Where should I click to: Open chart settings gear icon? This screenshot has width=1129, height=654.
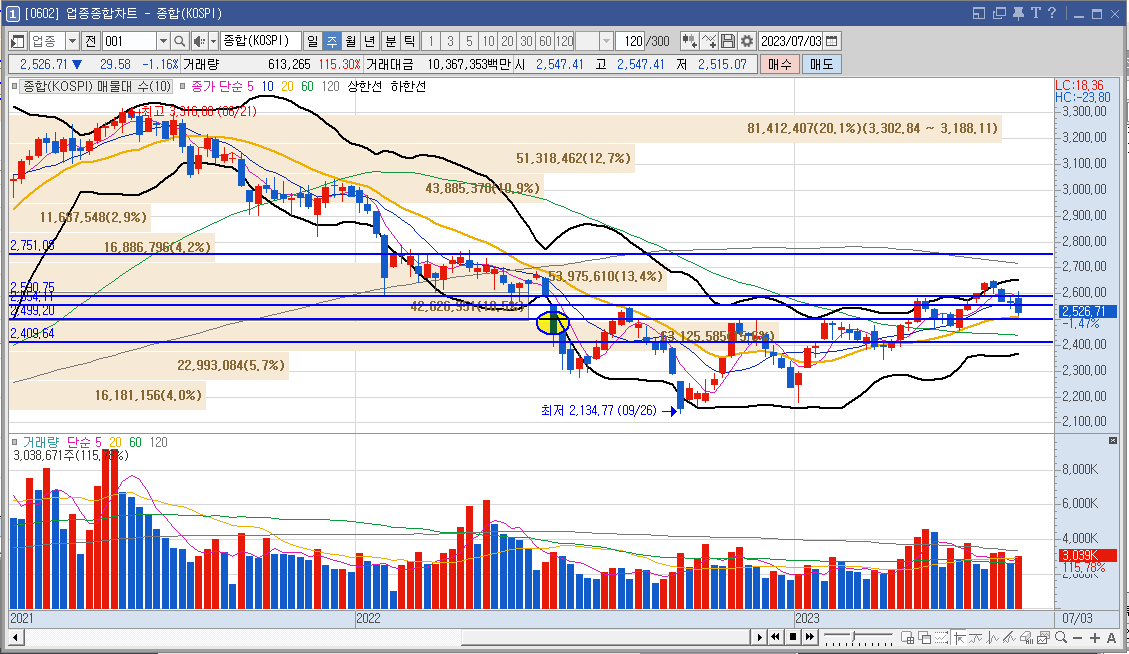tap(747, 41)
